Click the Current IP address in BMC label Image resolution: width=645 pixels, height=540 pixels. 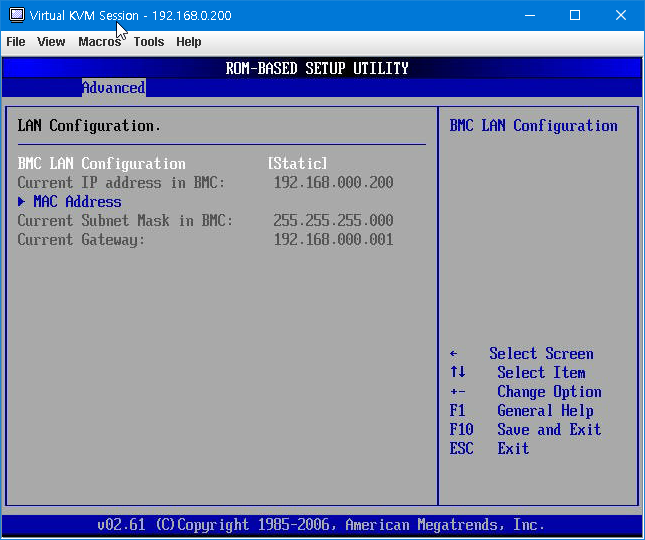pyautogui.click(x=121, y=182)
